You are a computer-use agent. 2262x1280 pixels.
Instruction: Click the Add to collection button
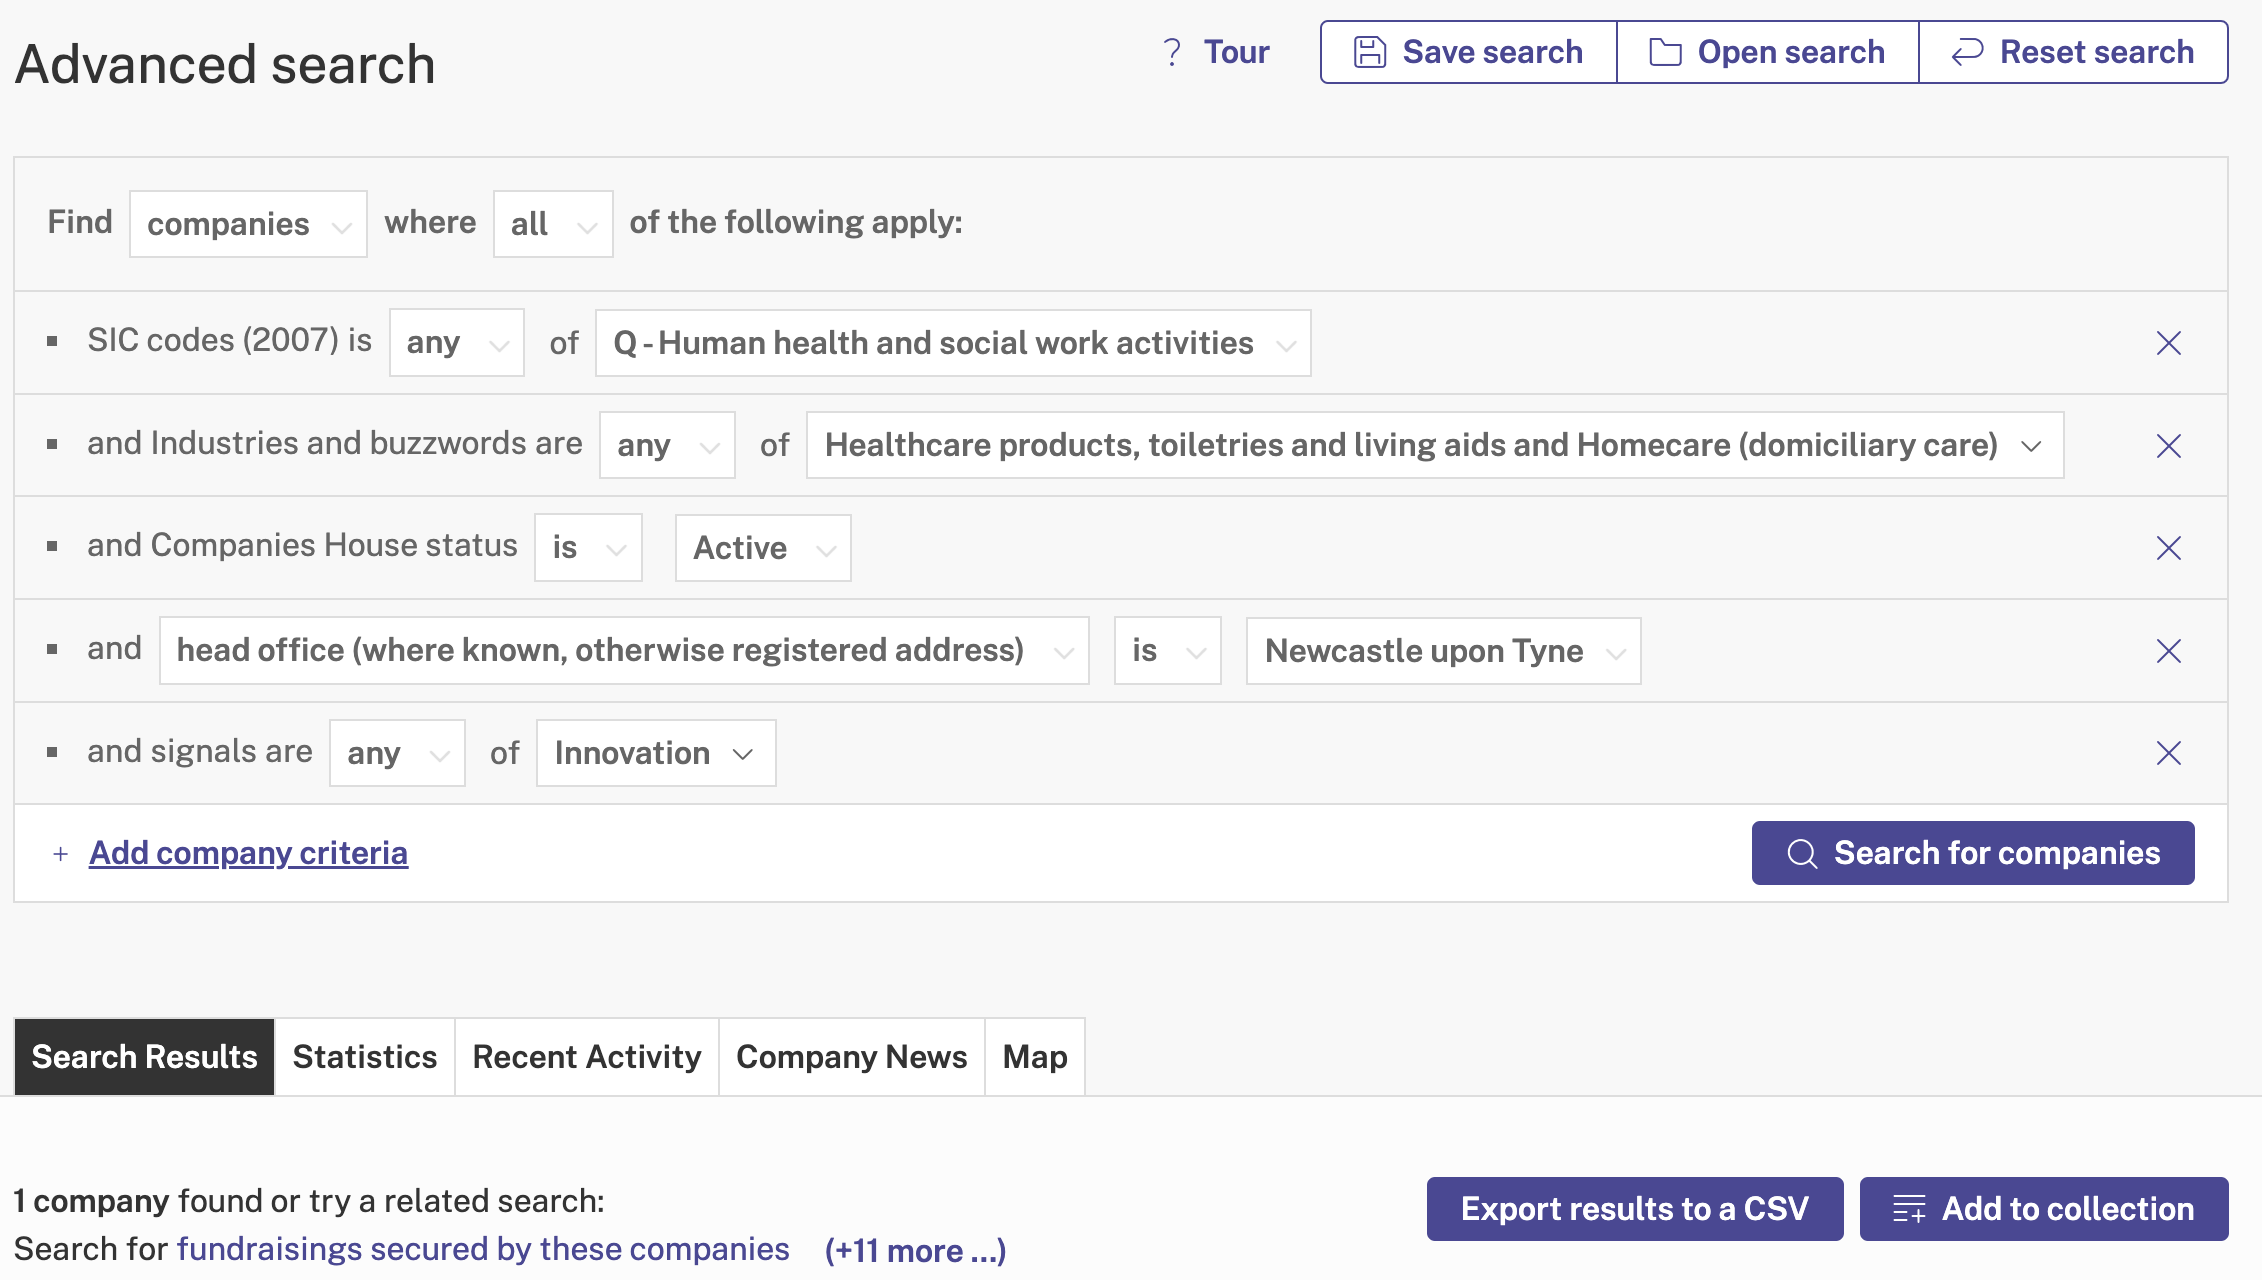[2044, 1209]
